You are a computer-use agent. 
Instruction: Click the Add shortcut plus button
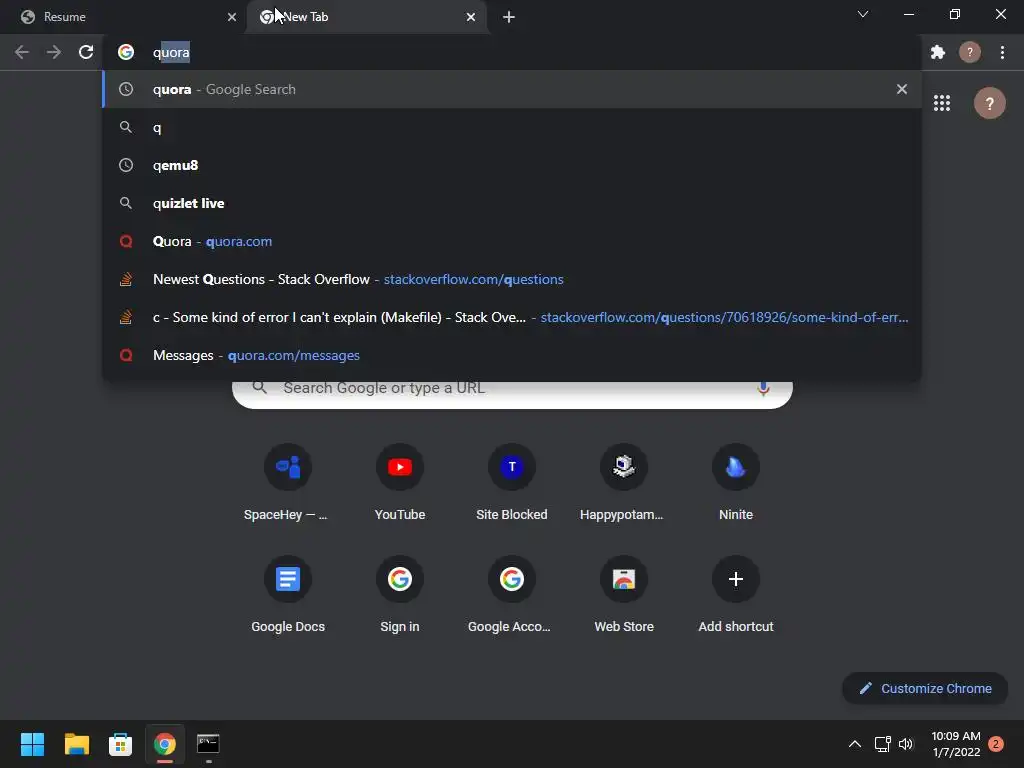coord(736,579)
